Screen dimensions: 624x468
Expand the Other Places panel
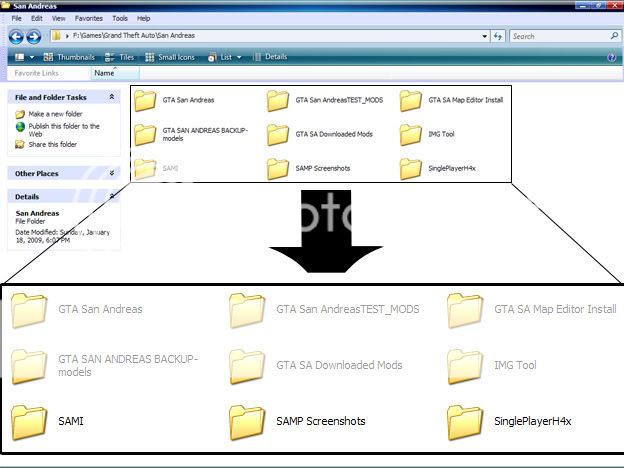(x=112, y=173)
